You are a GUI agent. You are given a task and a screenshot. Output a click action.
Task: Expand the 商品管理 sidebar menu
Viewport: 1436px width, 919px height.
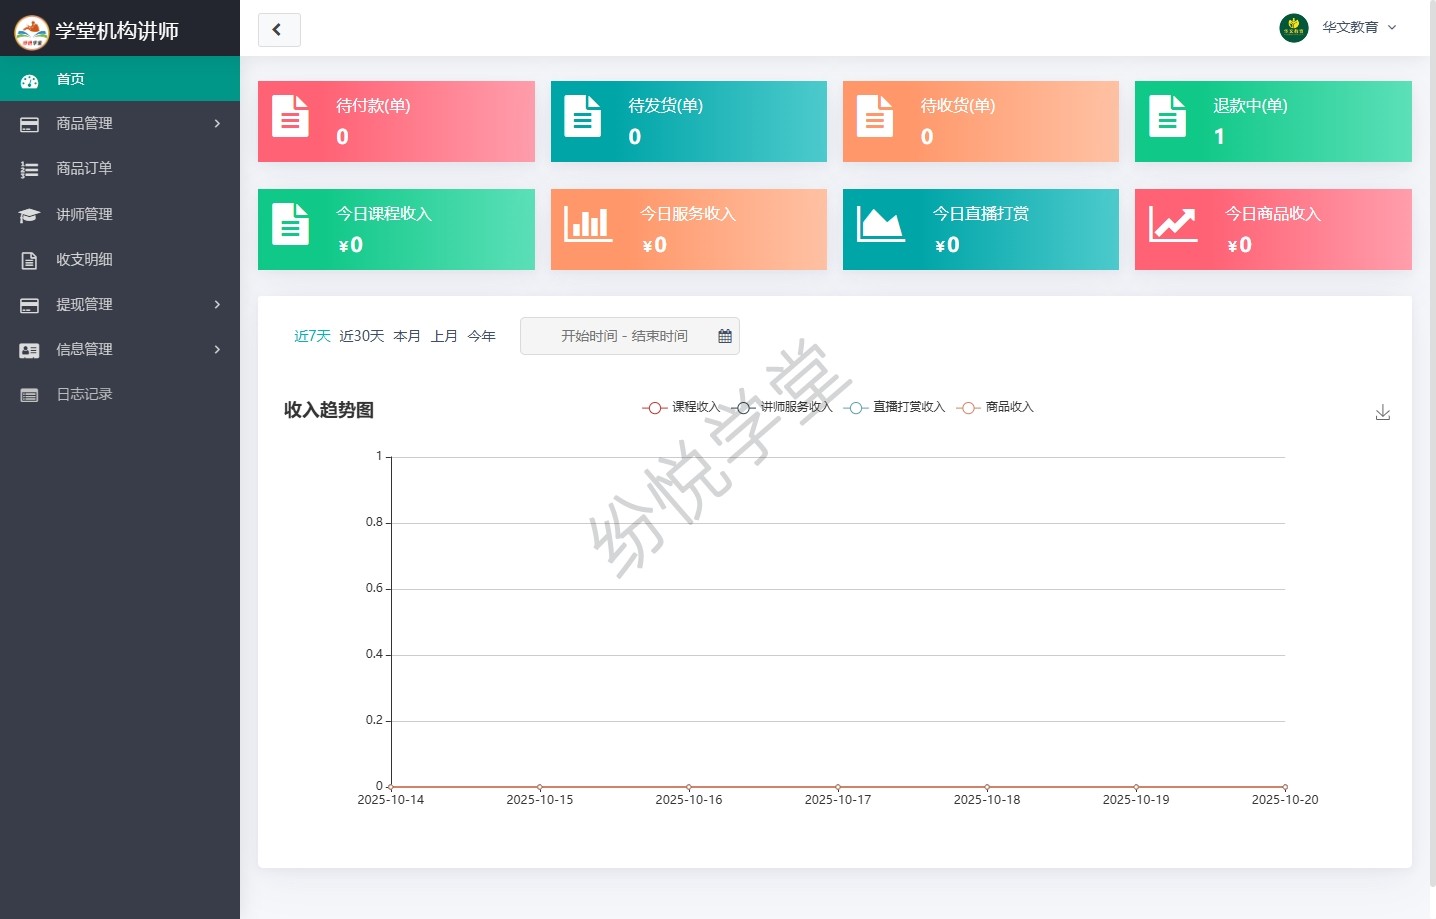[x=120, y=124]
